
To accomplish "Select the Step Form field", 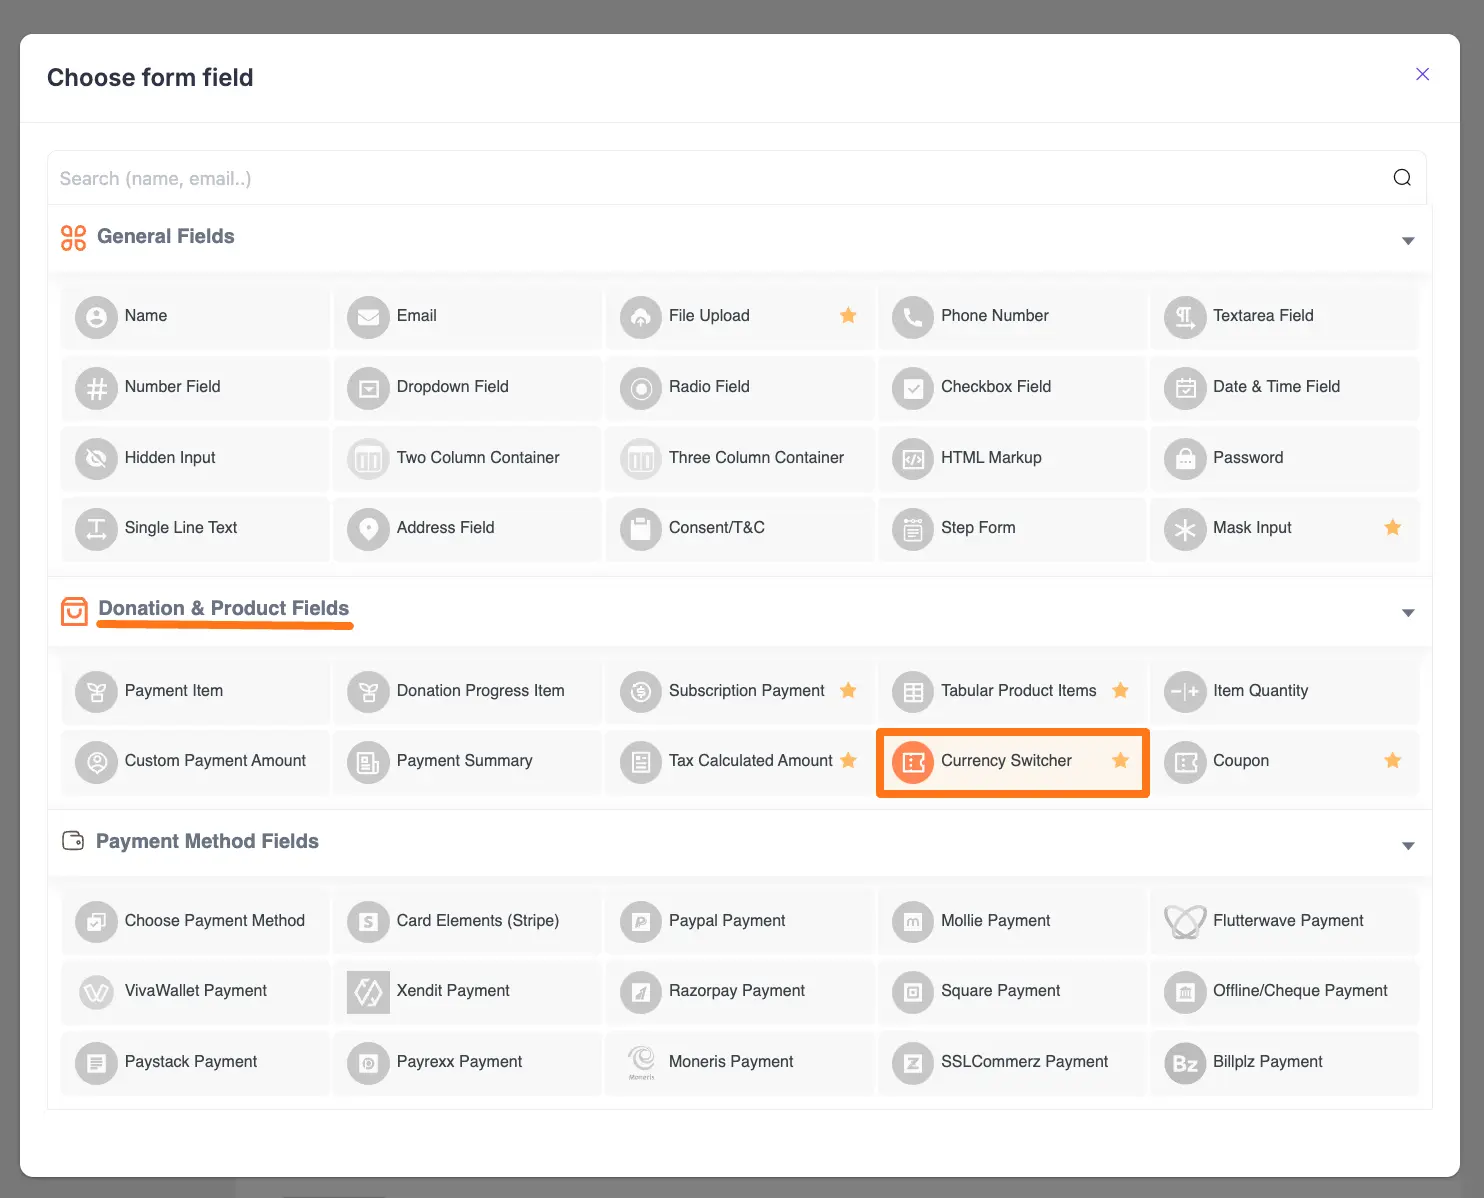I will [x=978, y=528].
